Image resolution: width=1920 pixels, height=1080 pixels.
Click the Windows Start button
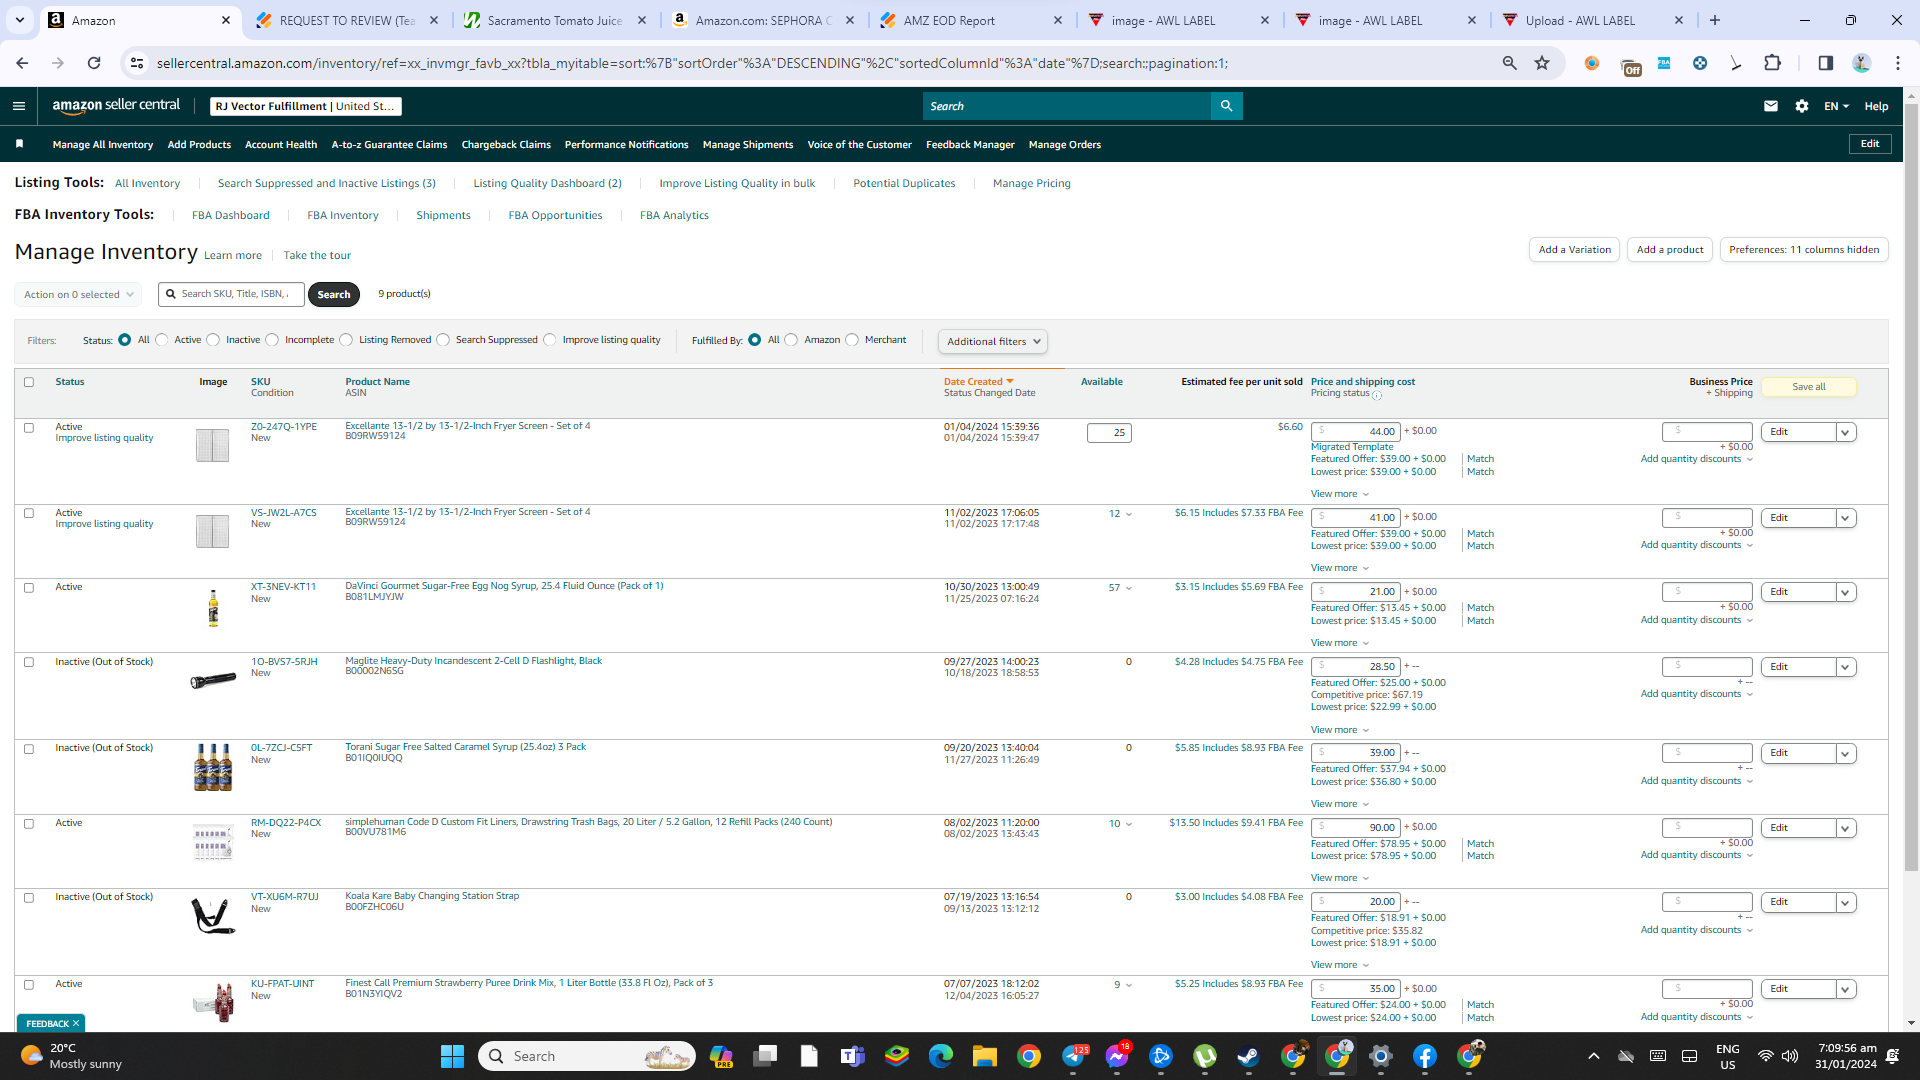coord(452,1056)
